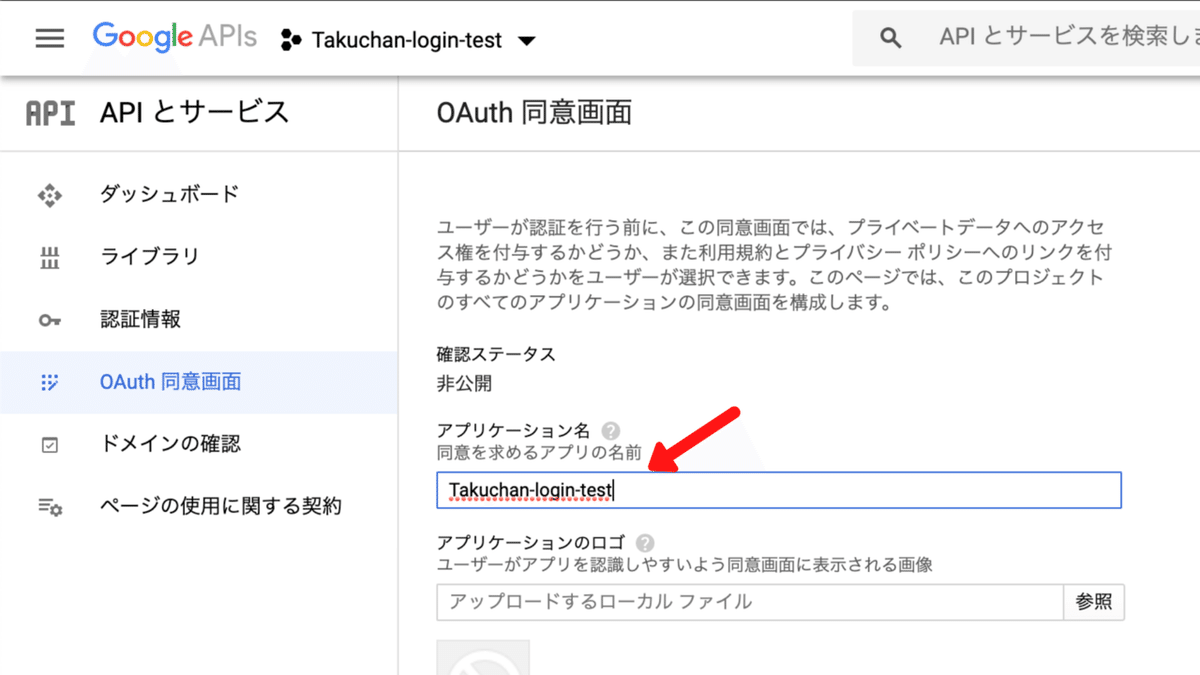Click the logo placeholder thumbnail
The height and width of the screenshot is (675, 1200).
483,657
